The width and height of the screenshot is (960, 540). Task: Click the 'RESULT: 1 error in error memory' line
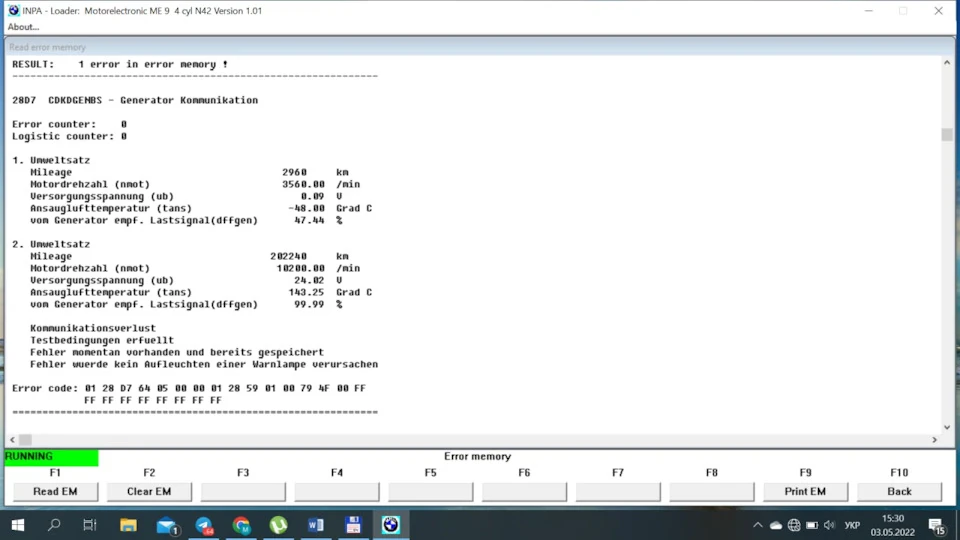tap(120, 64)
